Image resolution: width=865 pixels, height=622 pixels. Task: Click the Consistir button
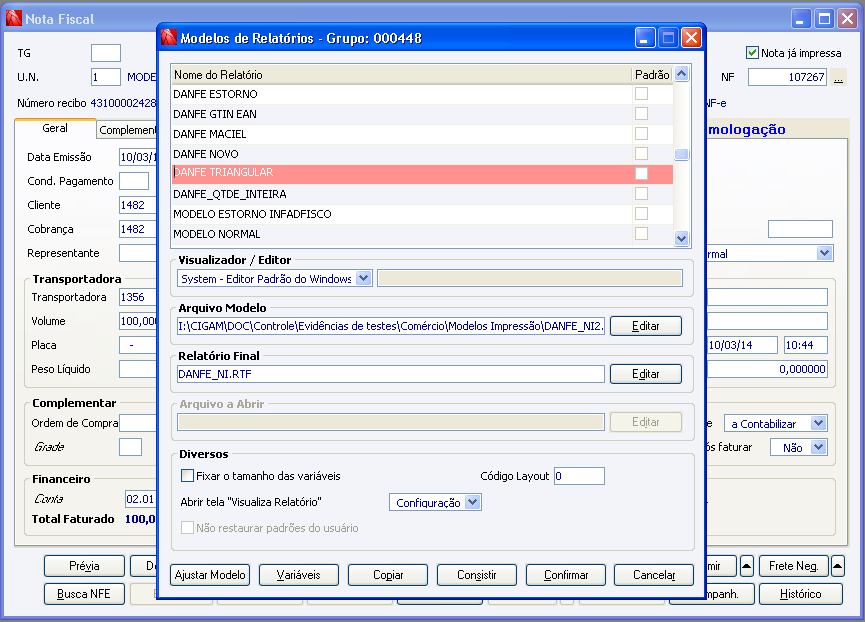pyautogui.click(x=477, y=575)
